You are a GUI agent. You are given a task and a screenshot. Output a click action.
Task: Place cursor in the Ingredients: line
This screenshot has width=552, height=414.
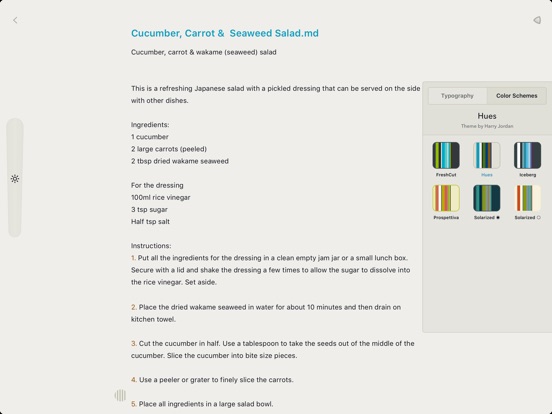tap(150, 125)
